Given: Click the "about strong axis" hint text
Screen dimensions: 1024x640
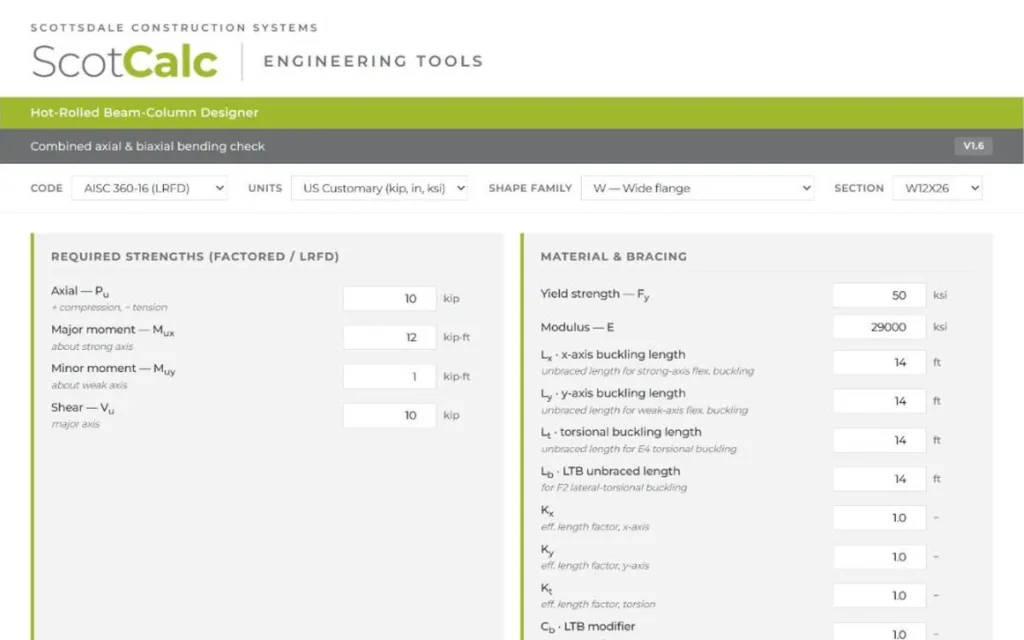Looking at the screenshot, I should [x=92, y=347].
